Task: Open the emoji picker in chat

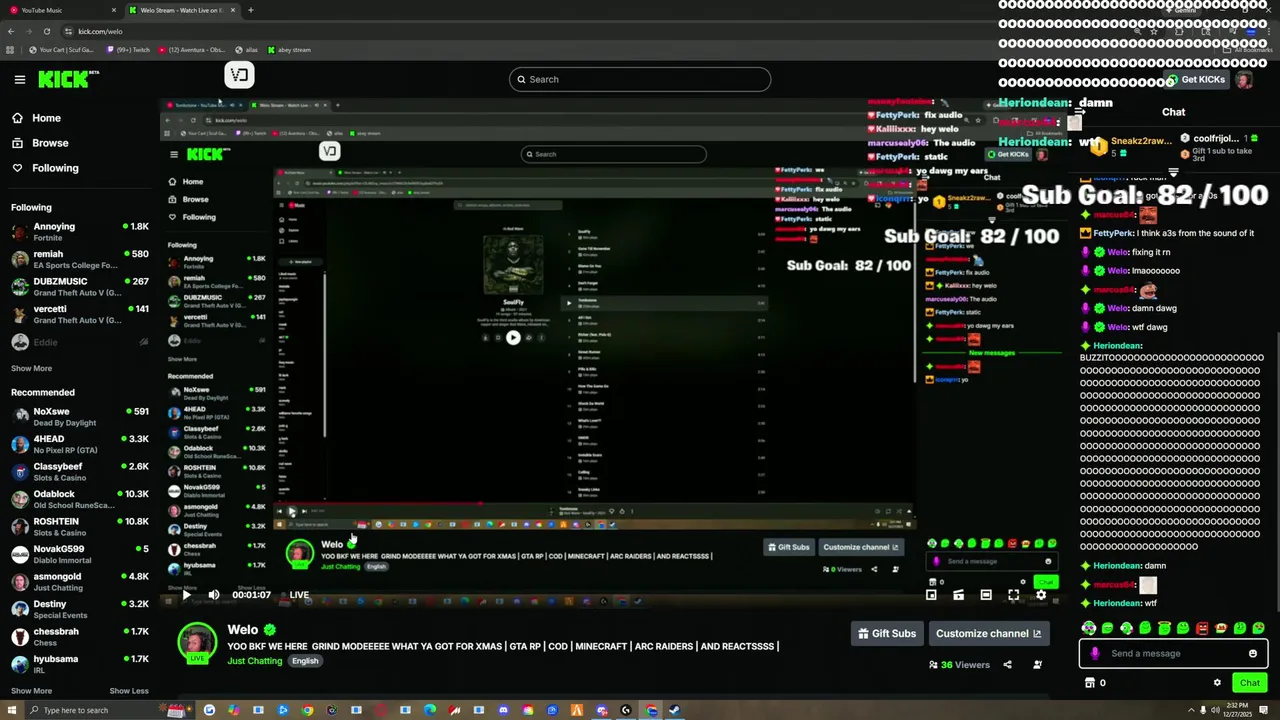Action: pyautogui.click(x=1252, y=654)
